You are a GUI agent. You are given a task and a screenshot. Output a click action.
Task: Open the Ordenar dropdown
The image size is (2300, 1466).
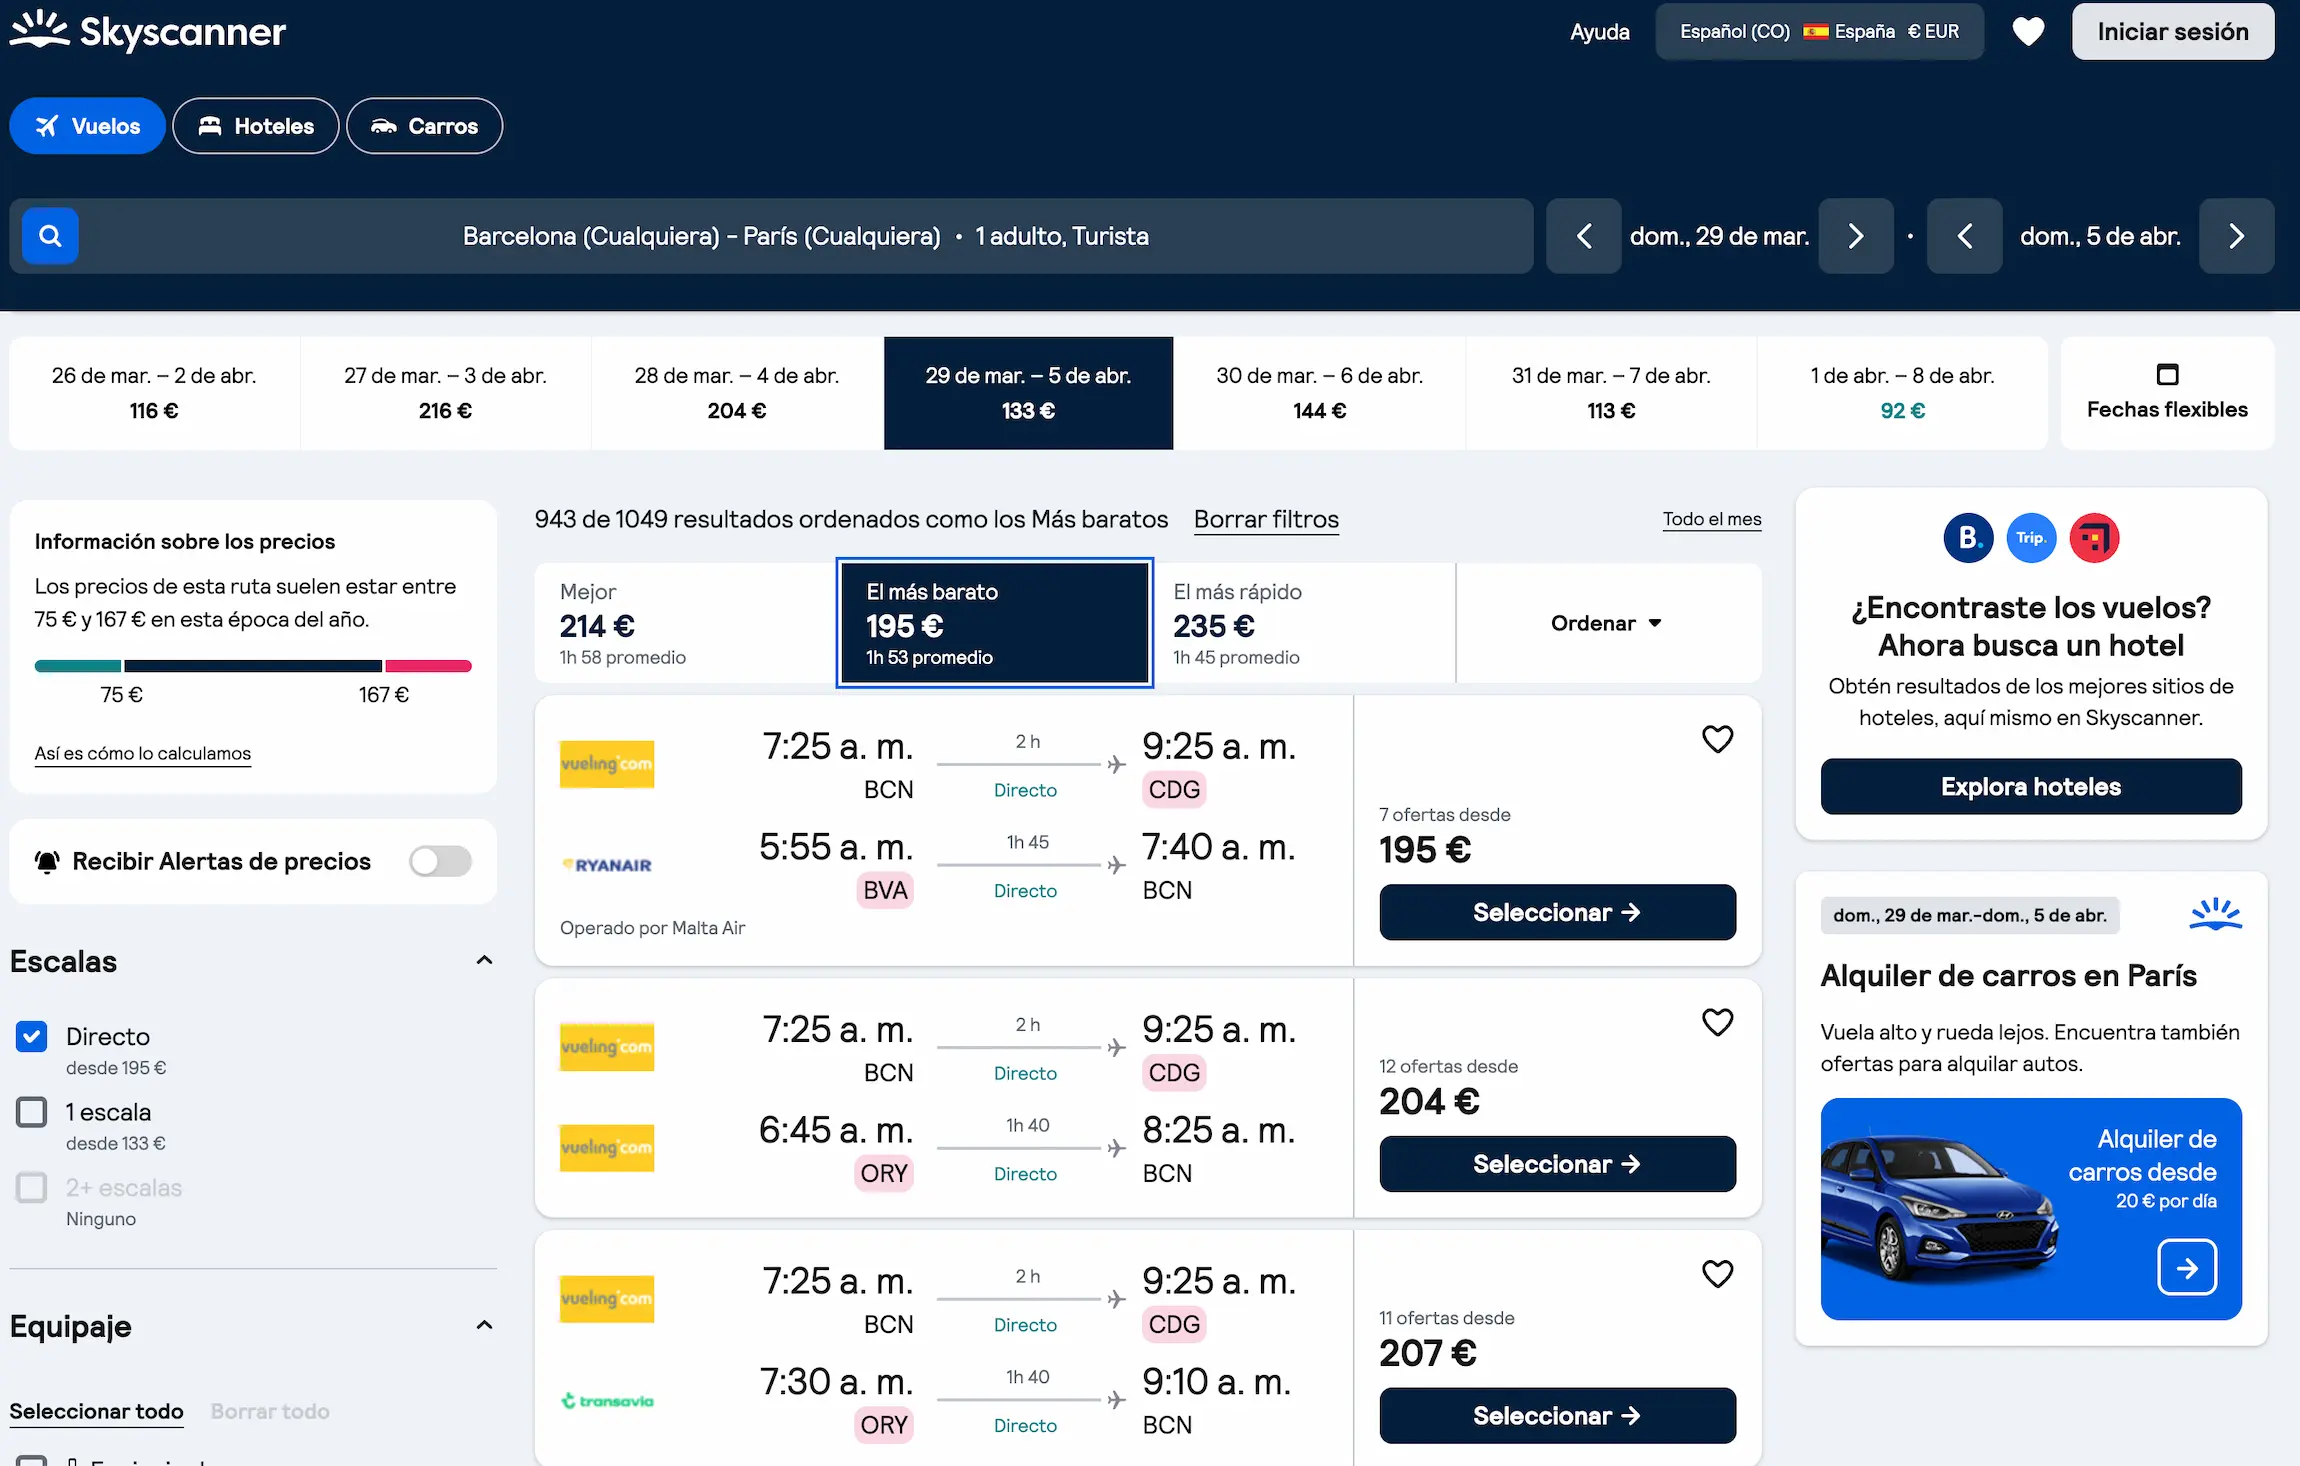click(x=1605, y=623)
